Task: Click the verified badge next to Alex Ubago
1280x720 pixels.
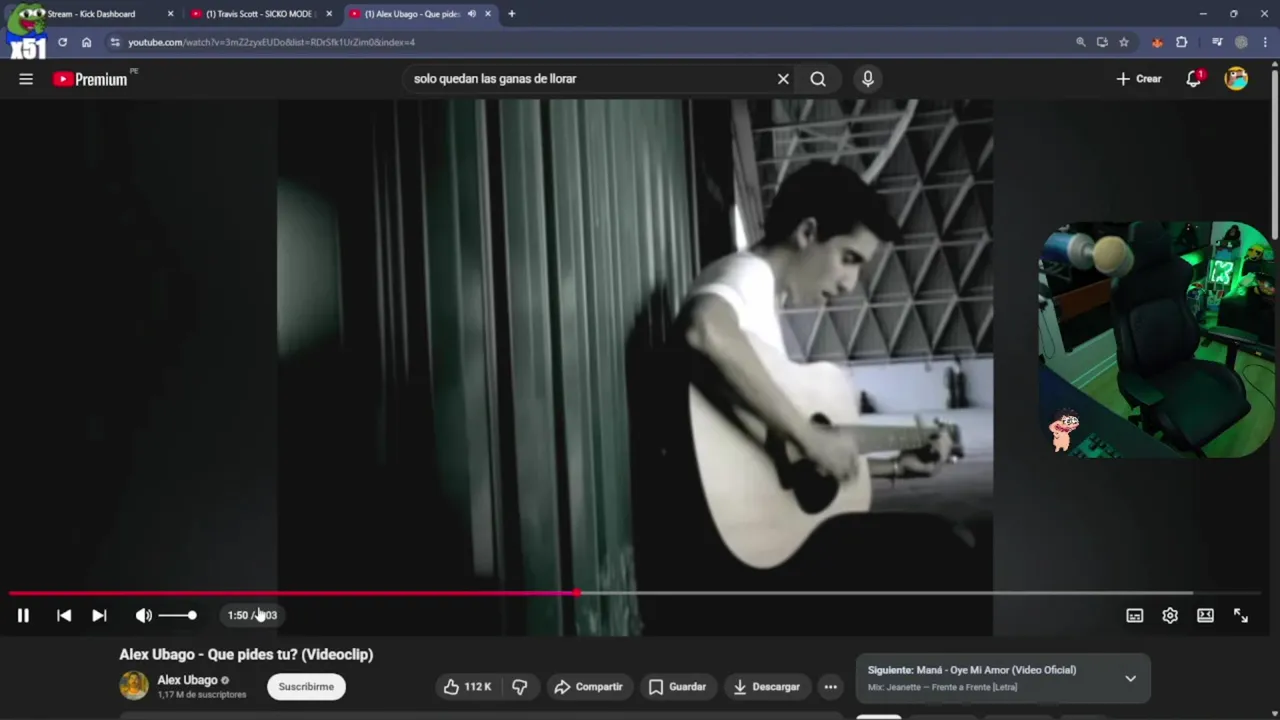Action: coord(225,680)
